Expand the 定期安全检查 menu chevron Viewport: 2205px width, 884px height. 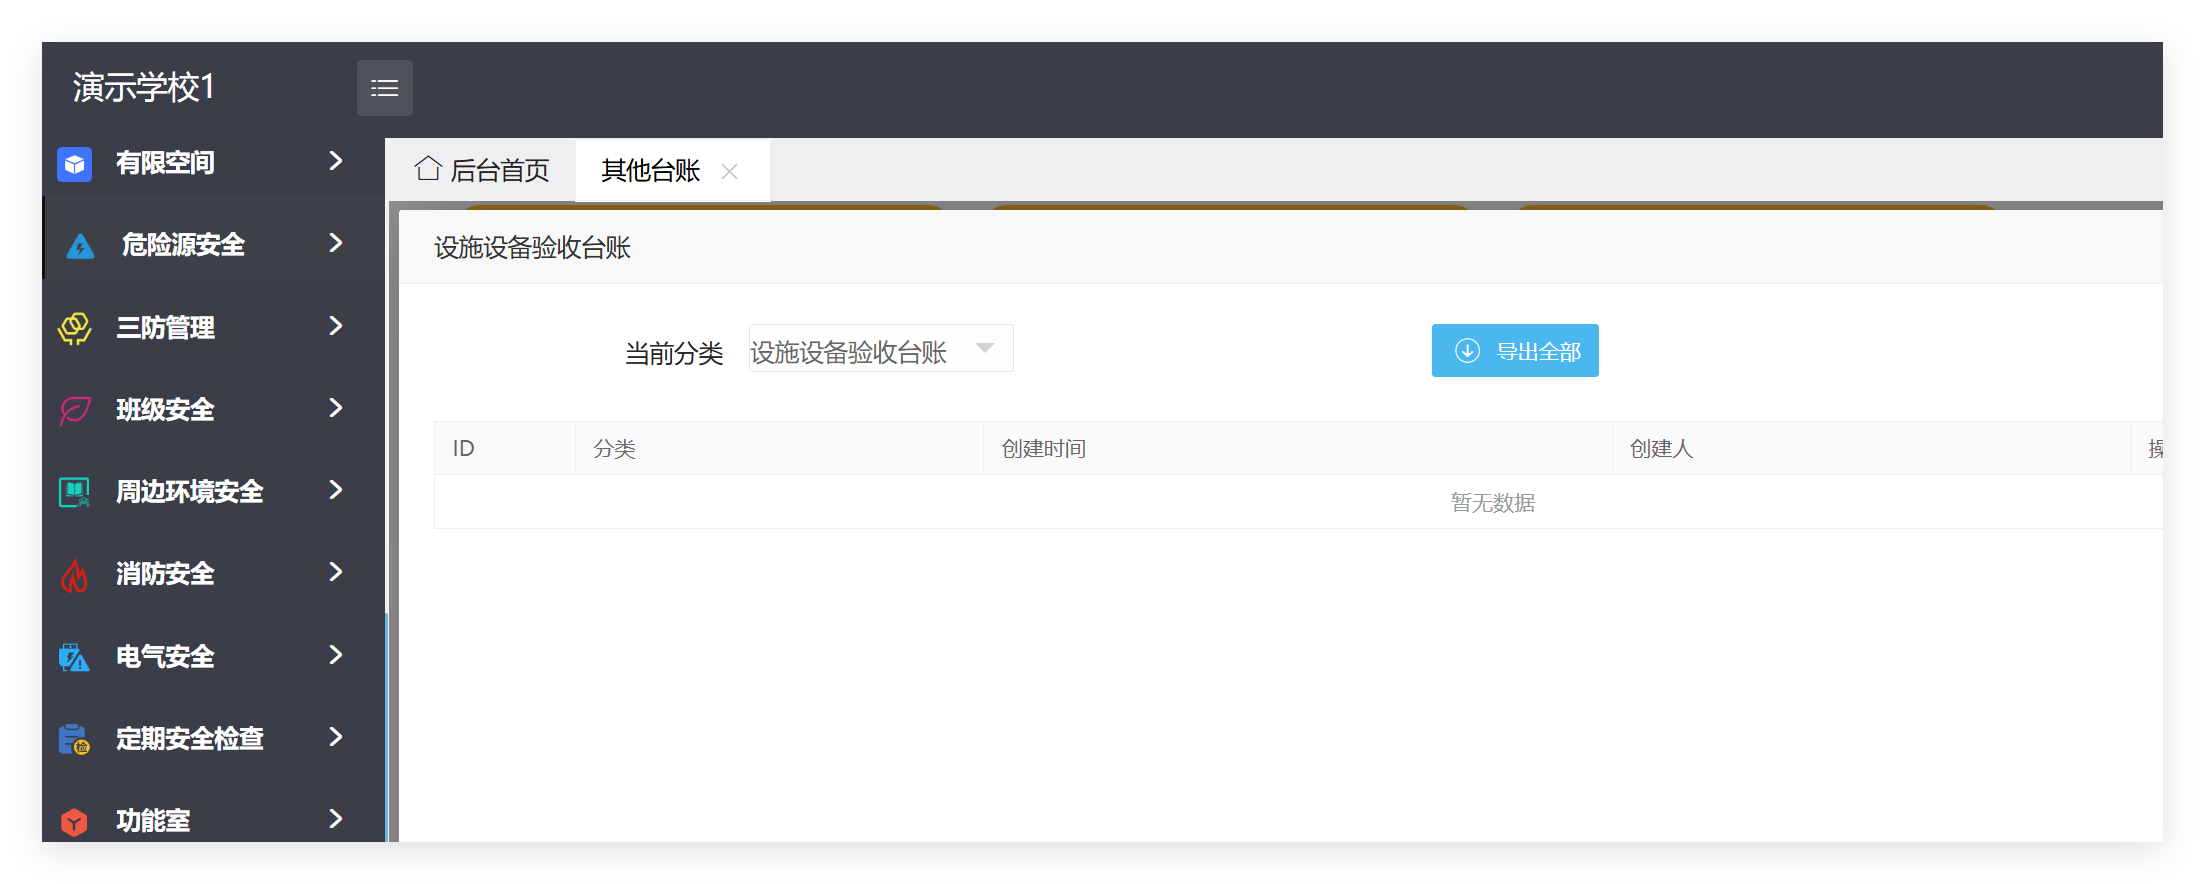point(336,737)
